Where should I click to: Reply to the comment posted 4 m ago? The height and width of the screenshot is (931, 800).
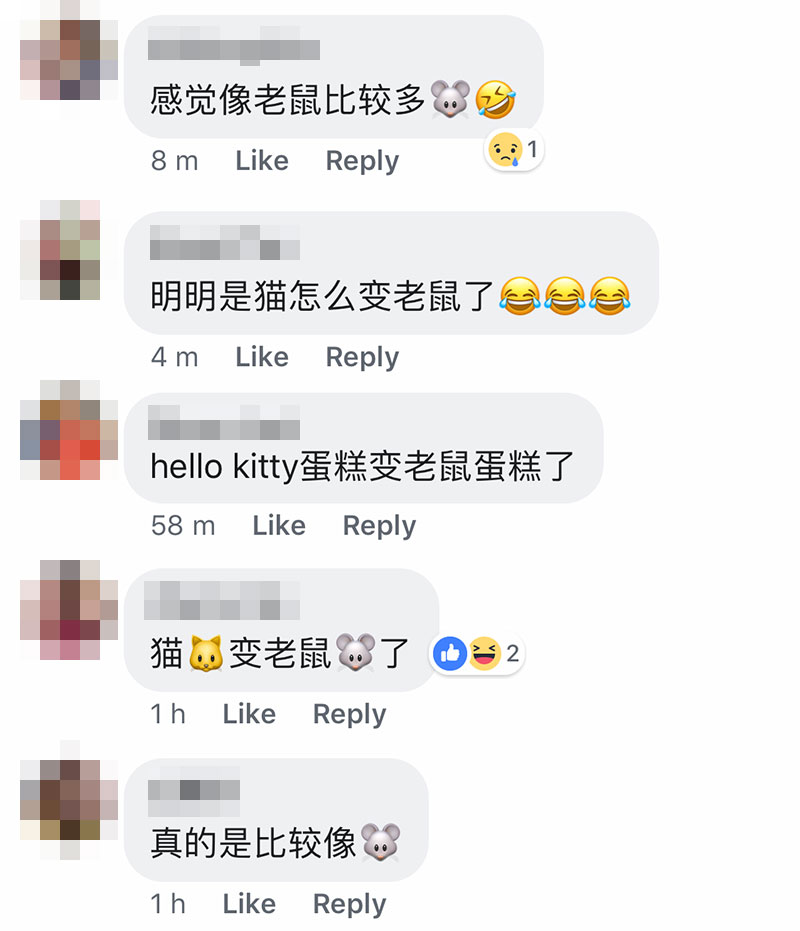click(362, 357)
